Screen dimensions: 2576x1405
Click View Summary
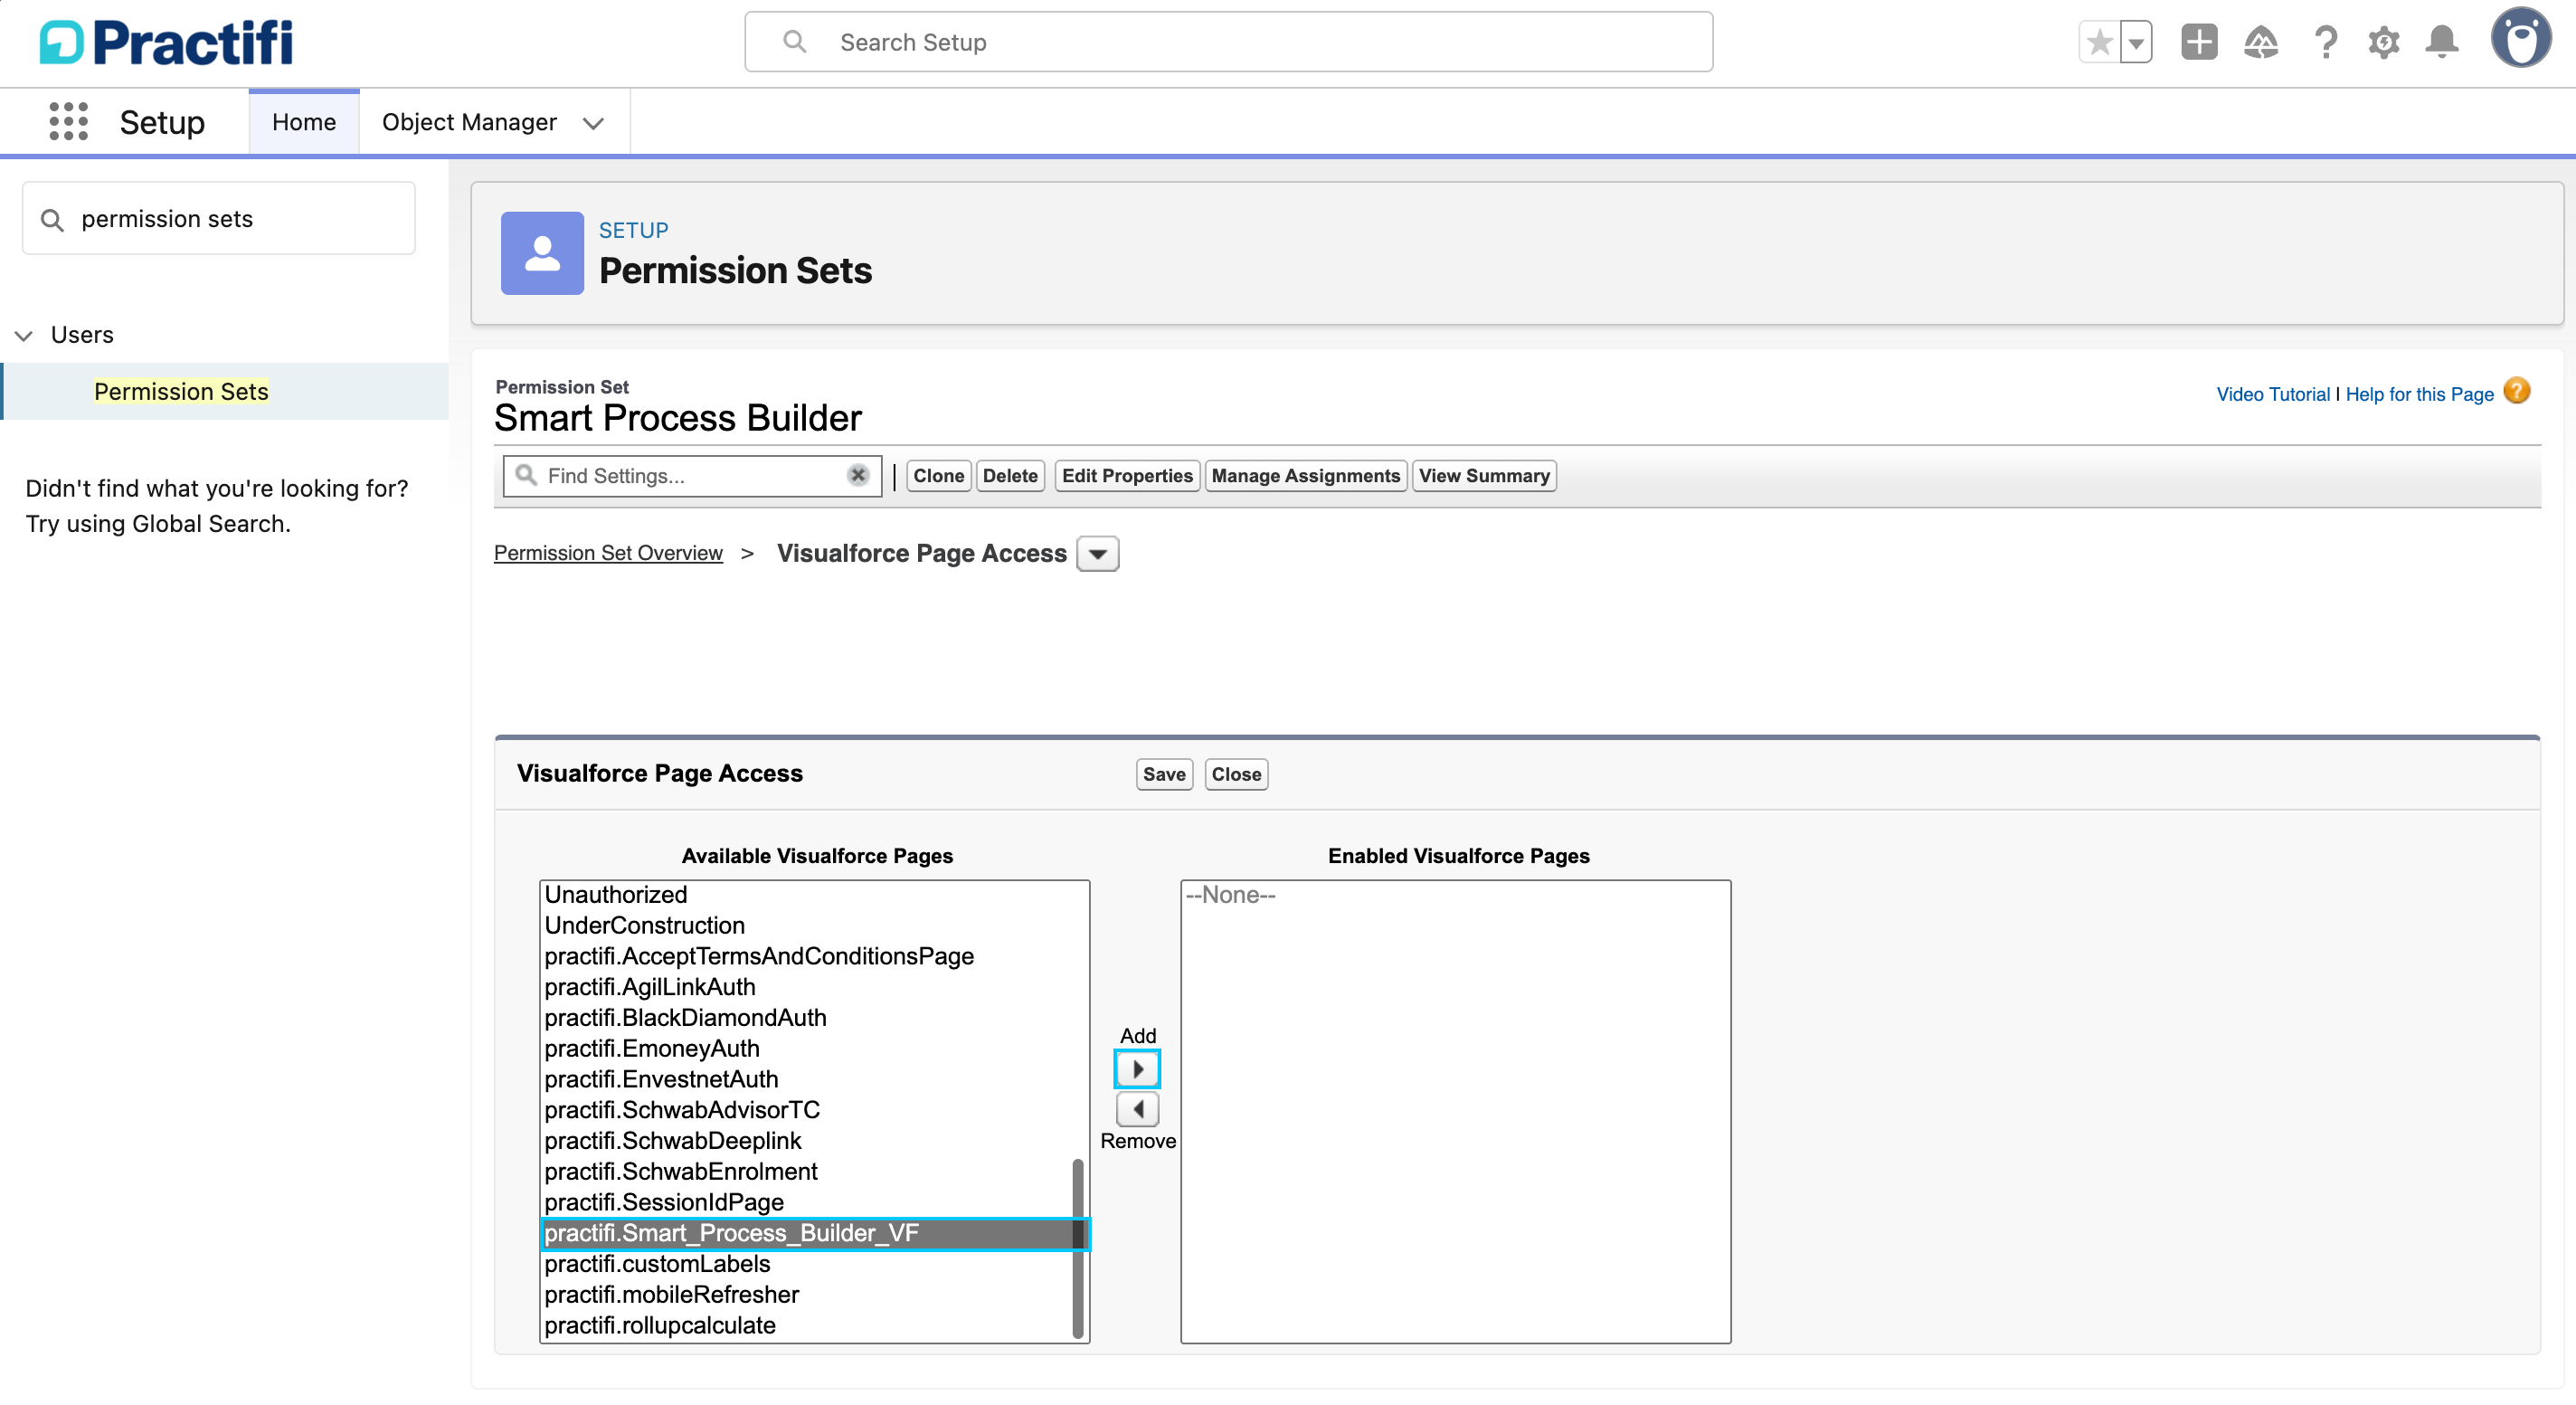(x=1484, y=476)
